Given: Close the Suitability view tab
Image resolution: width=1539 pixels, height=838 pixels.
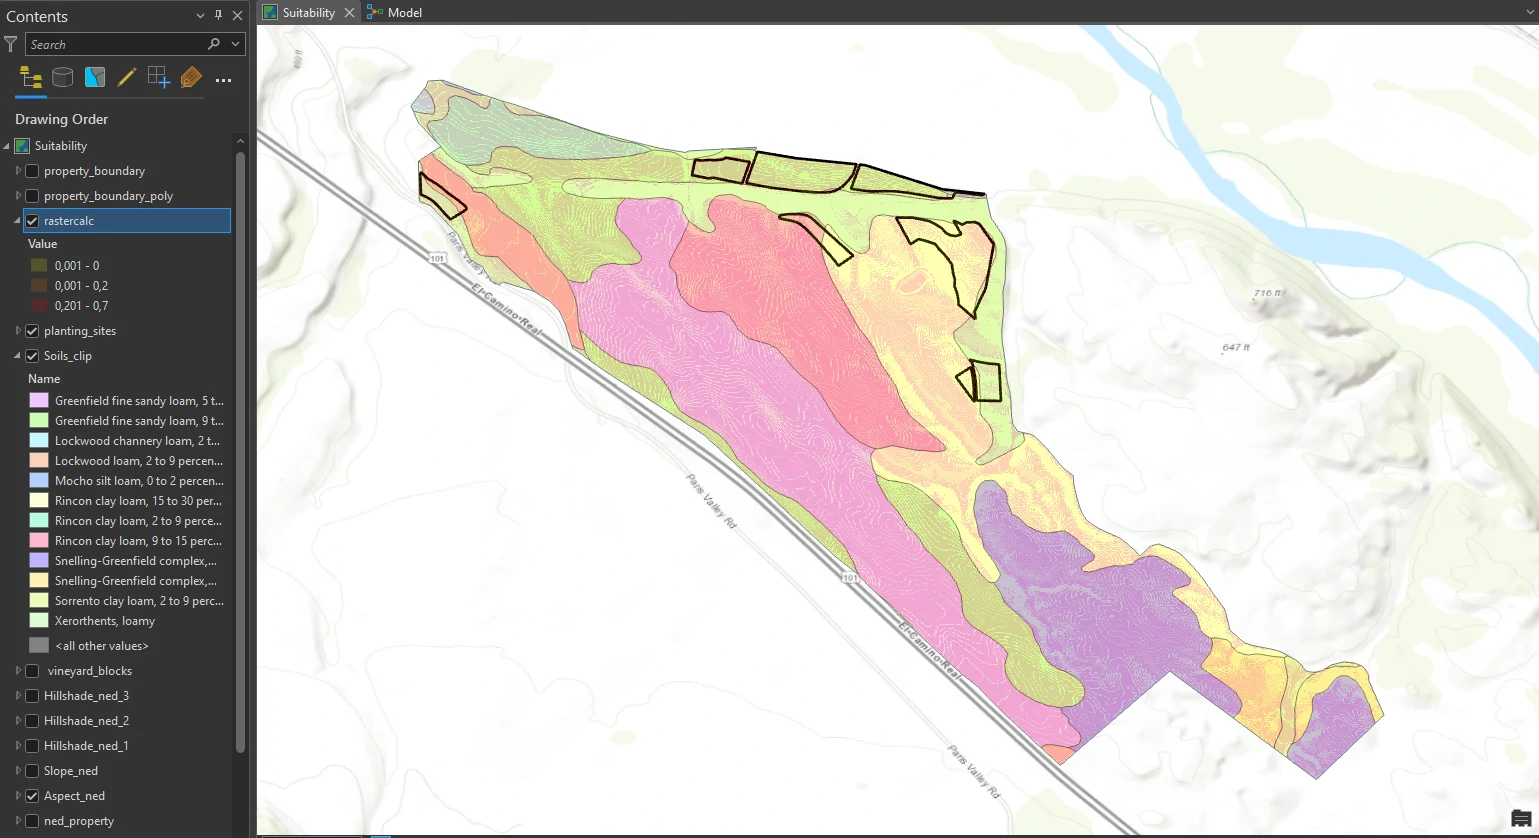Looking at the screenshot, I should pyautogui.click(x=349, y=12).
